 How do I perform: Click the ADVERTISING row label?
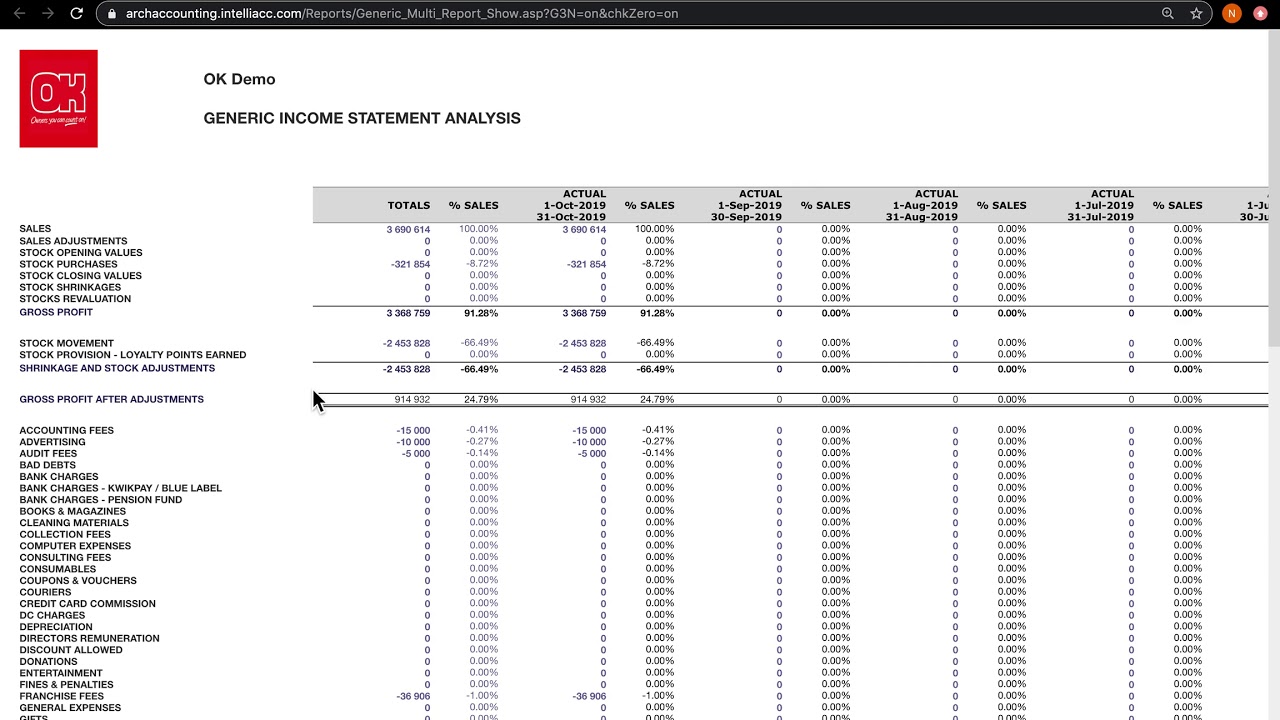[x=52, y=442]
